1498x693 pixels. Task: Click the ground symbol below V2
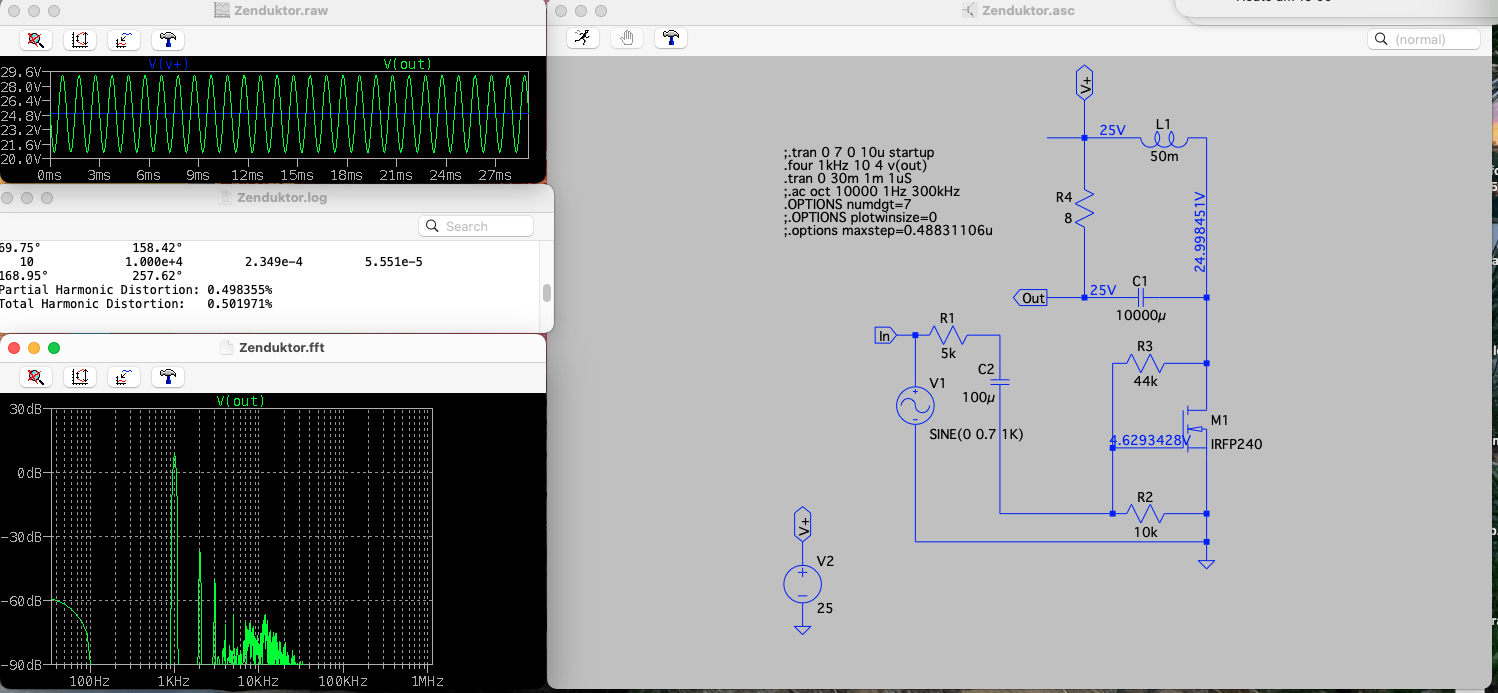802,628
